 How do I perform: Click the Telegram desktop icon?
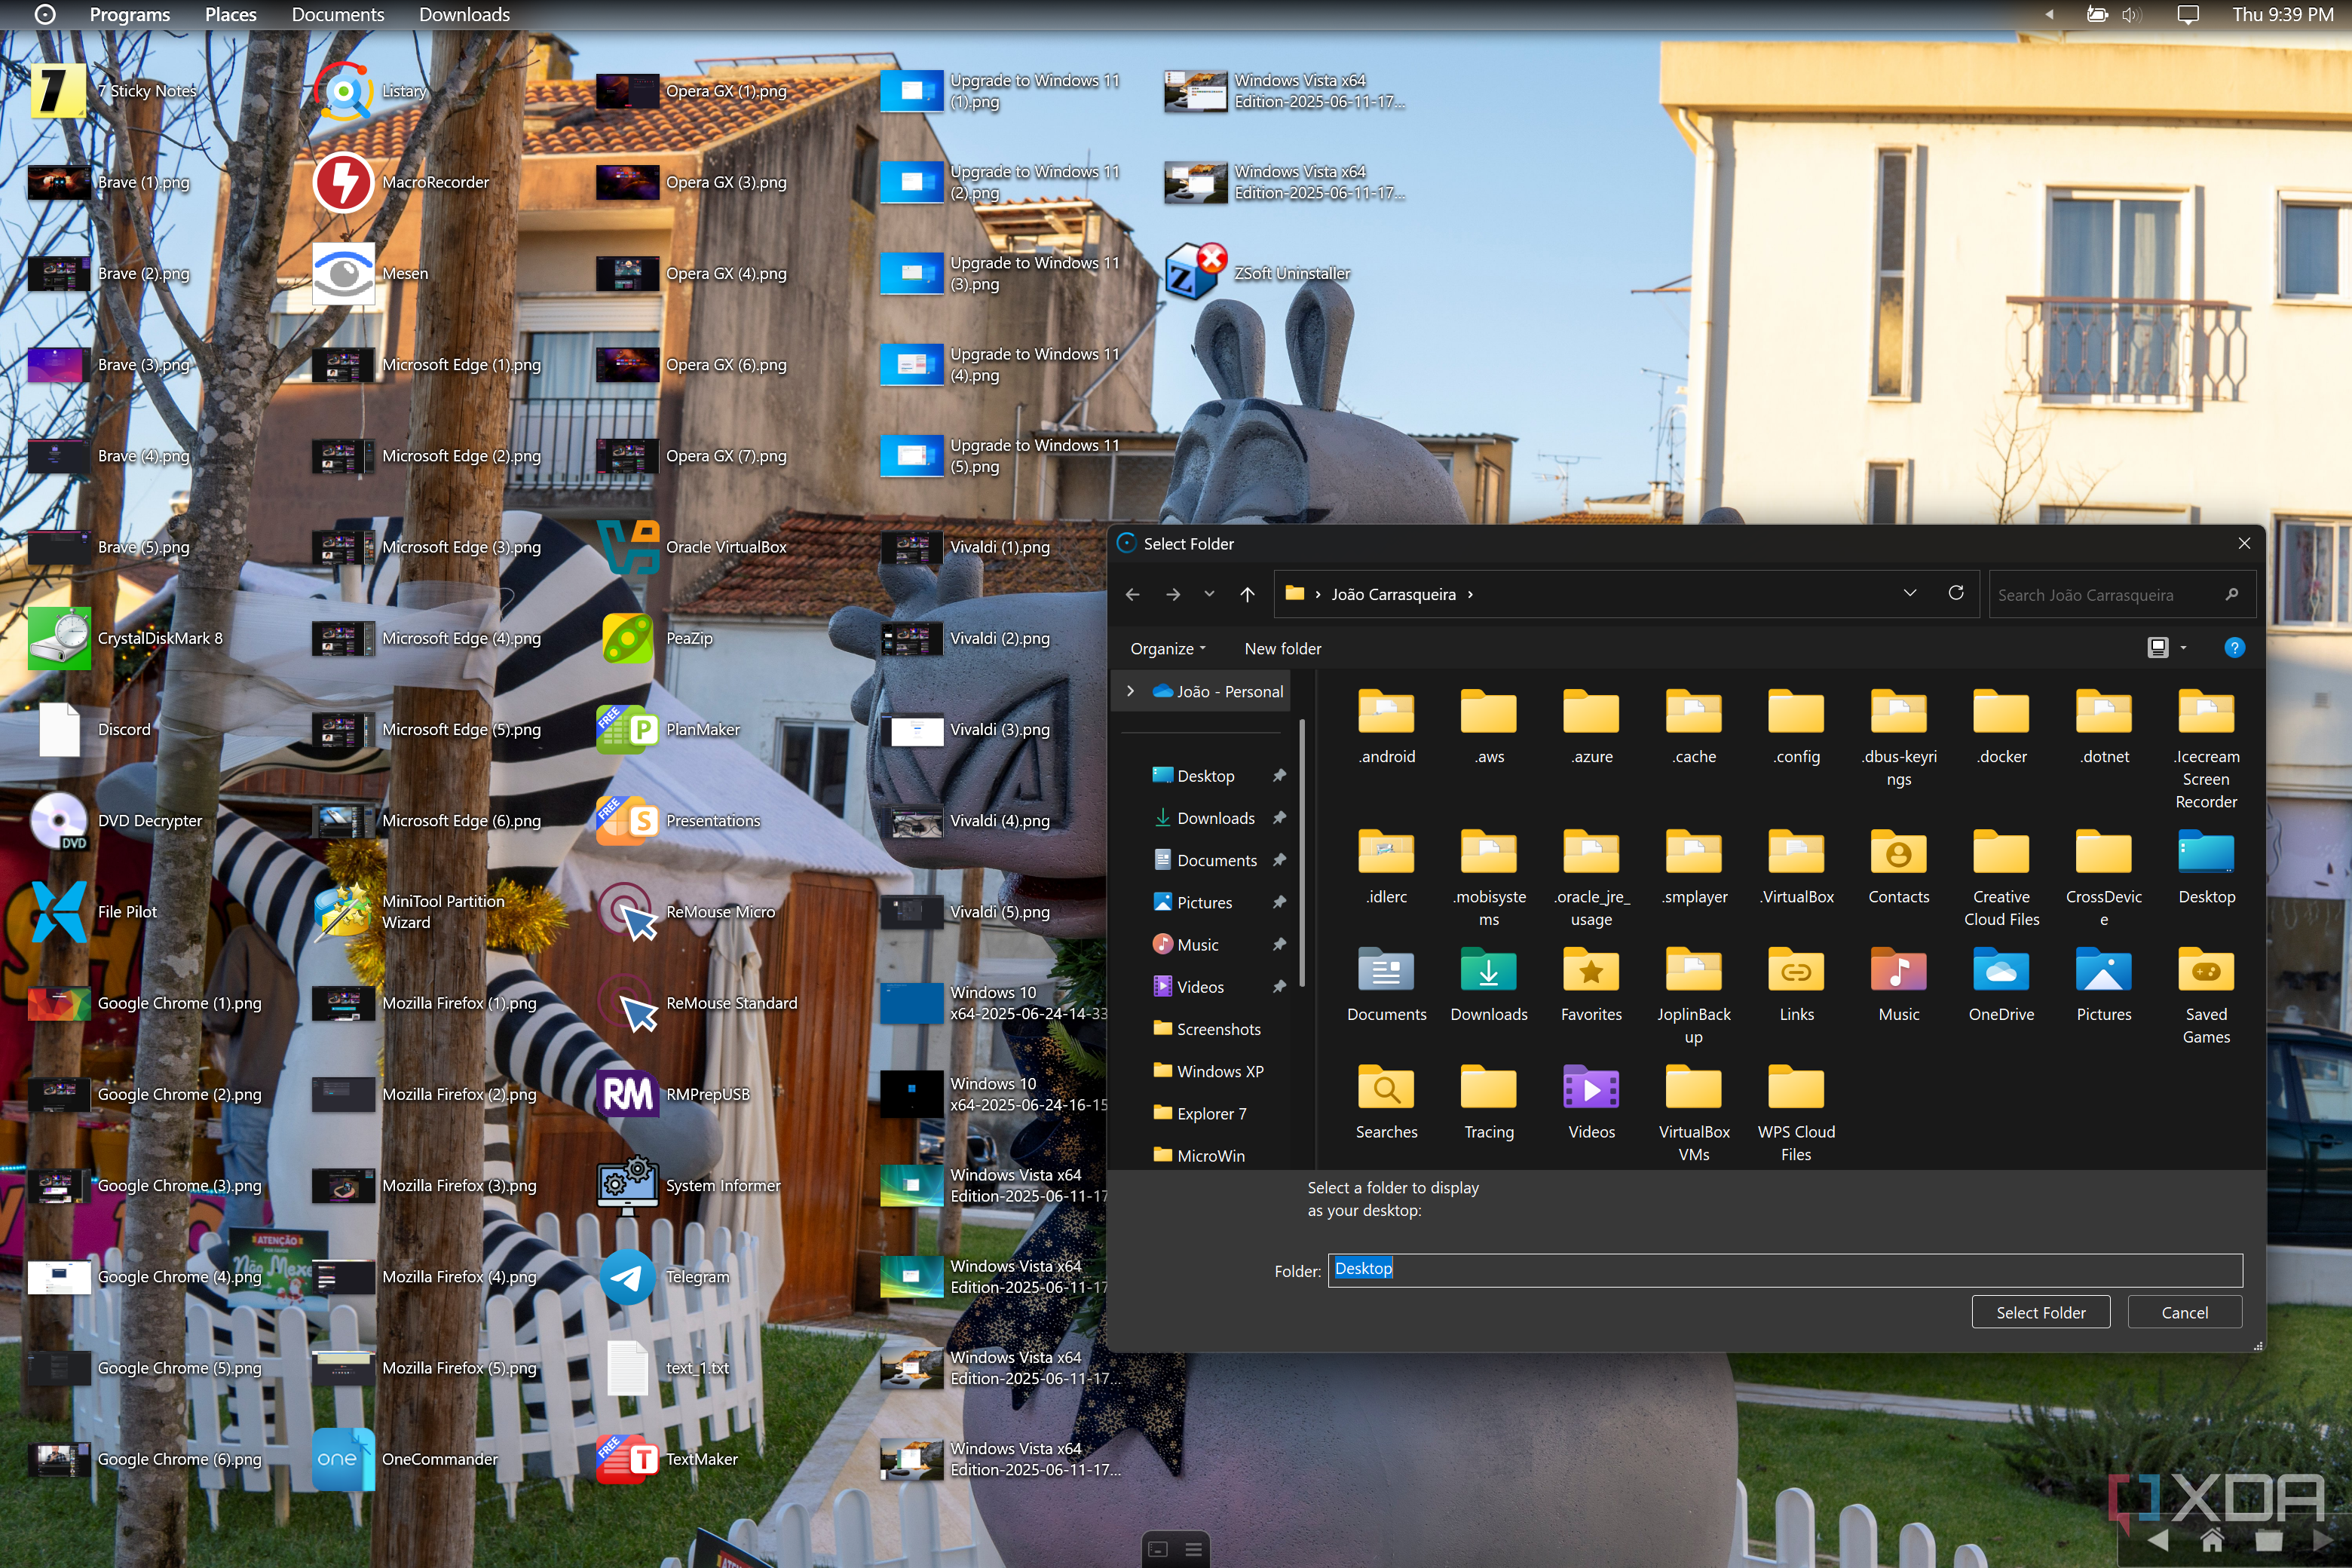click(x=628, y=1277)
